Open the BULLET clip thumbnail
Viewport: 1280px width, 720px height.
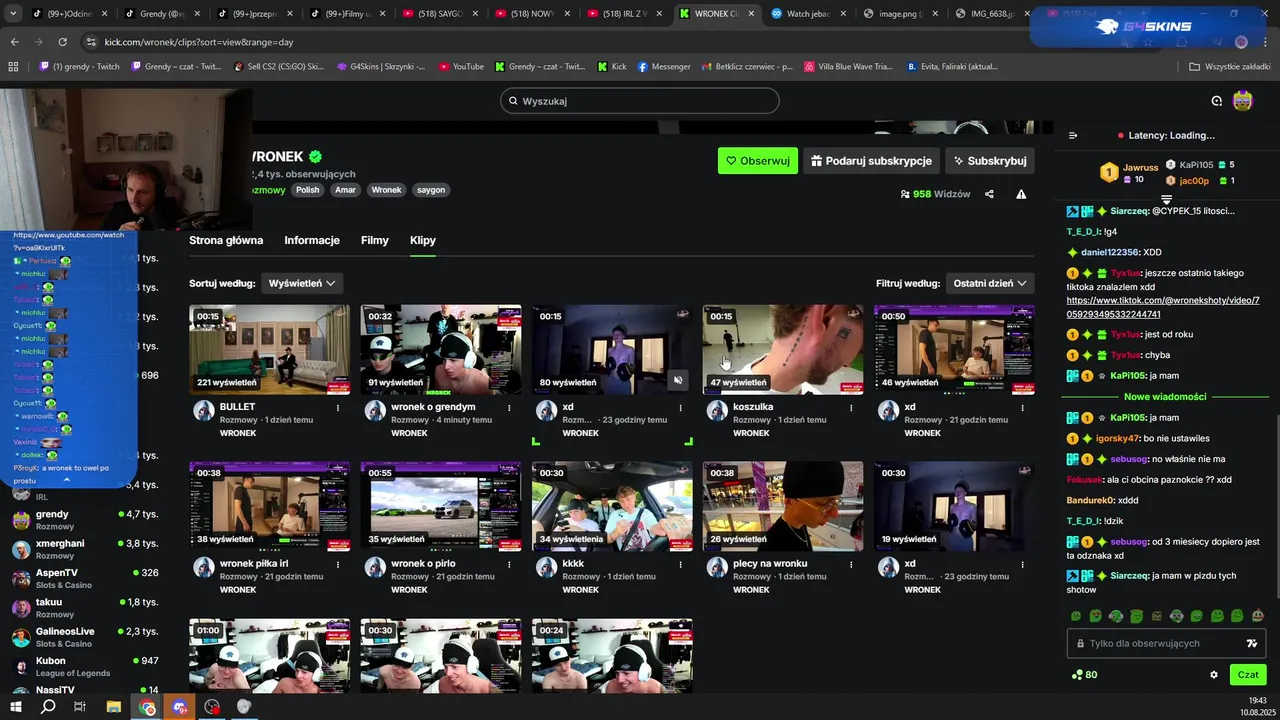pos(270,350)
